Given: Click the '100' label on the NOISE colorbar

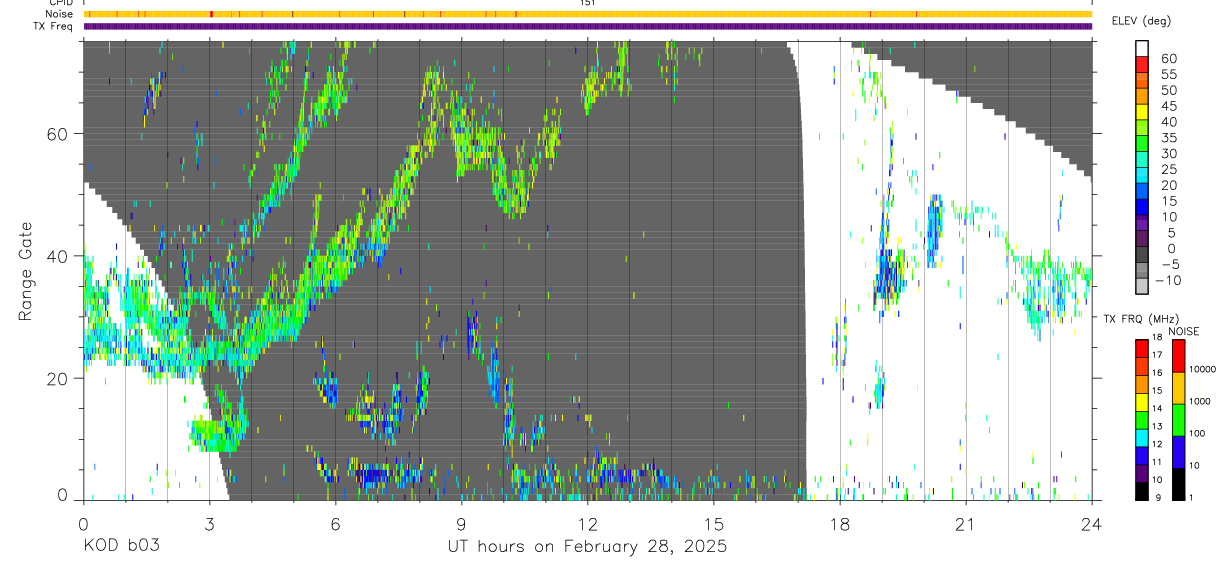Looking at the screenshot, I should click(1198, 434).
